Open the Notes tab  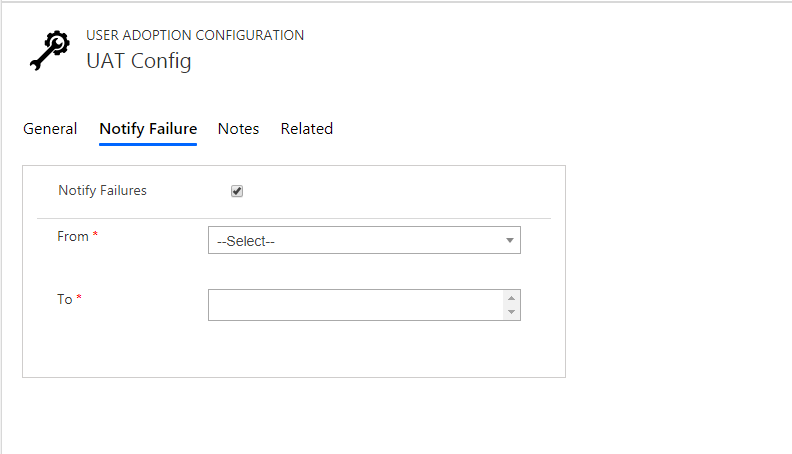tap(238, 129)
